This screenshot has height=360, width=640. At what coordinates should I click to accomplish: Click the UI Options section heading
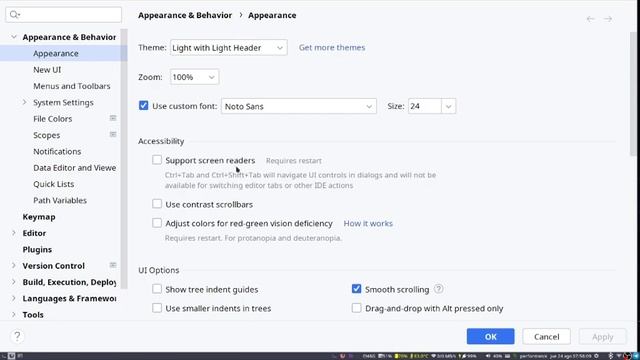pyautogui.click(x=158, y=270)
